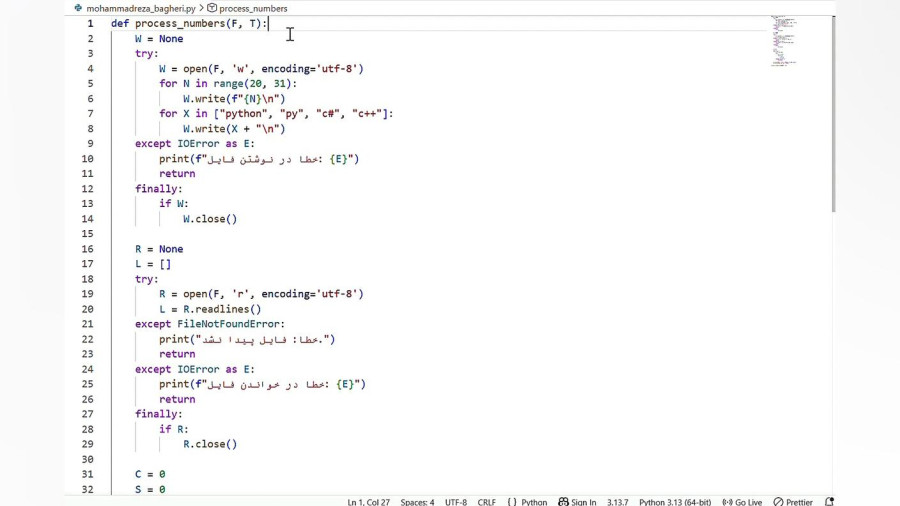Expand the breadcrumb chevron separator
Viewport: 900px width, 506px height.
pyautogui.click(x=201, y=8)
